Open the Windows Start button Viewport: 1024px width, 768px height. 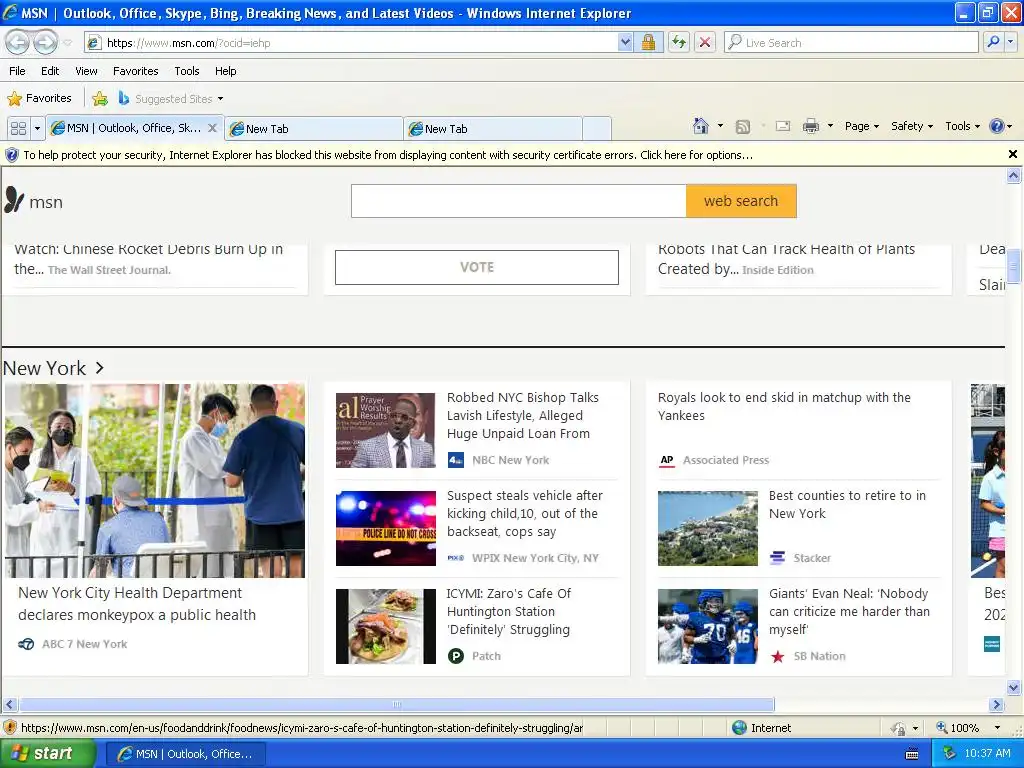tap(46, 753)
